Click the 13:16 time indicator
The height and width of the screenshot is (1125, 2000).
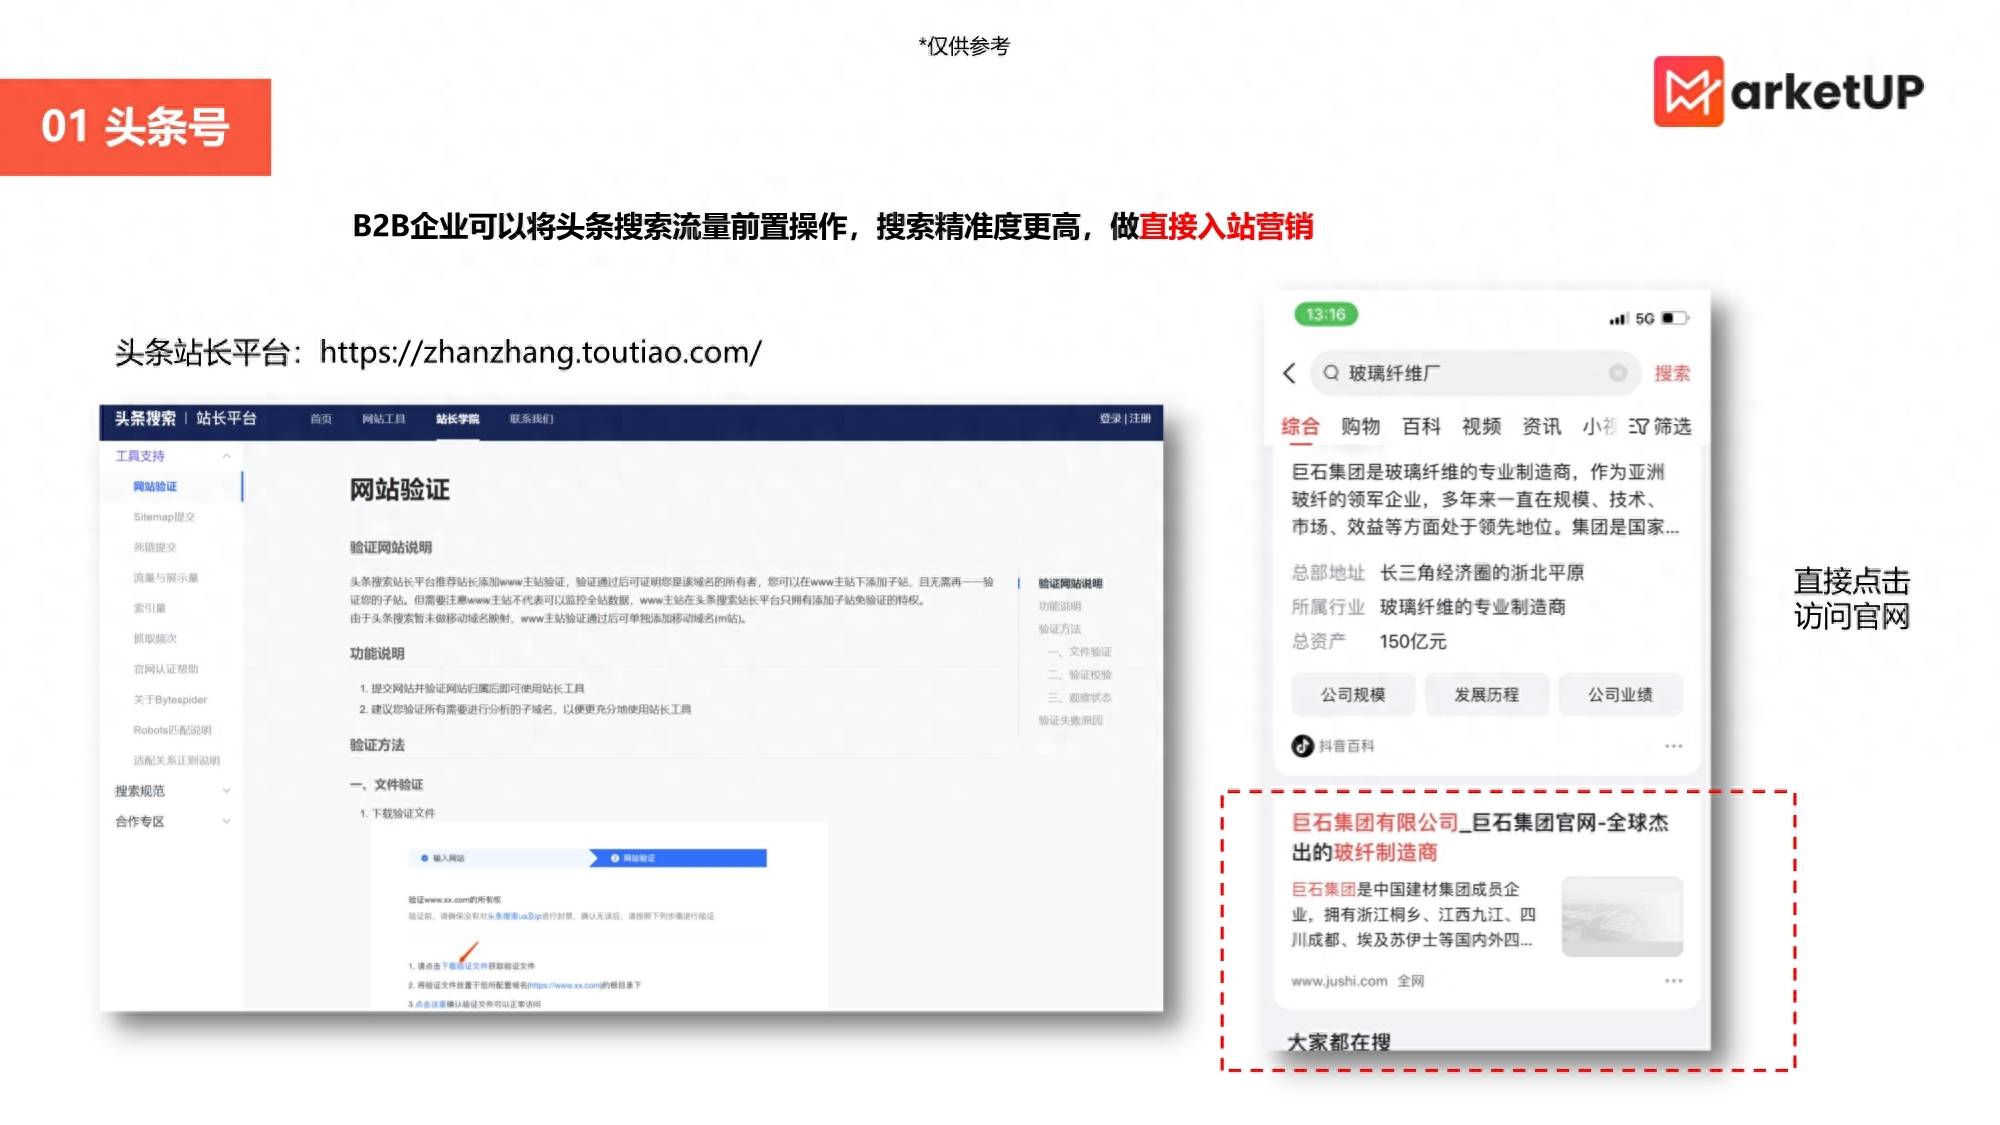pyautogui.click(x=1326, y=314)
